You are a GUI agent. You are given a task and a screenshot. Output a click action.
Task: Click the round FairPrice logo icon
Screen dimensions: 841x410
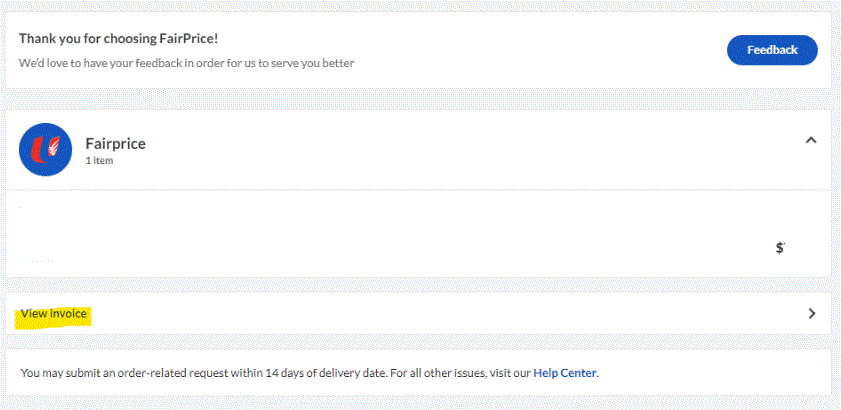click(45, 149)
